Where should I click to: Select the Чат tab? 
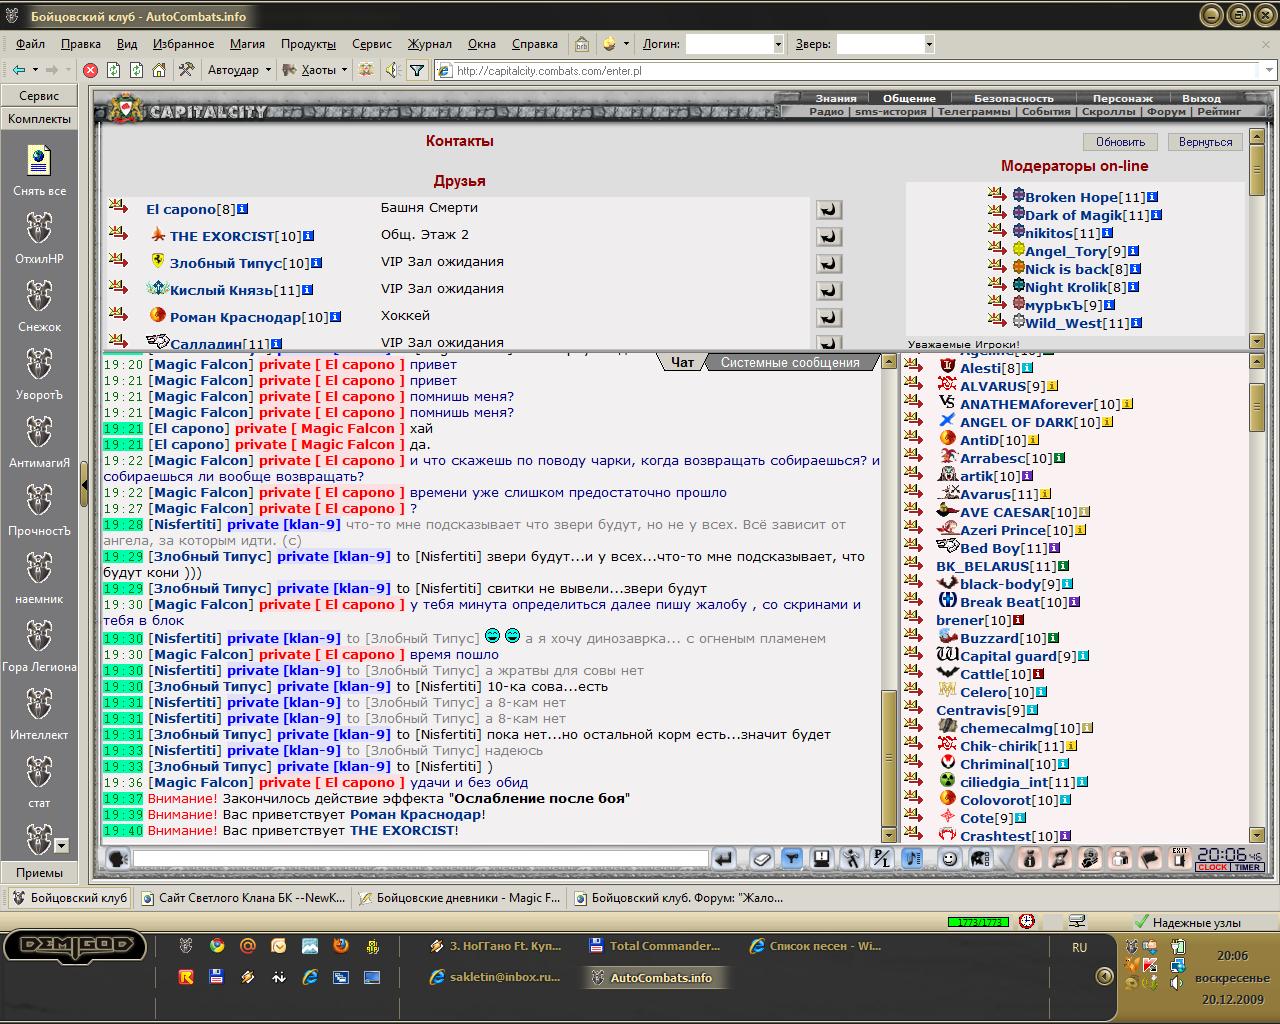683,362
